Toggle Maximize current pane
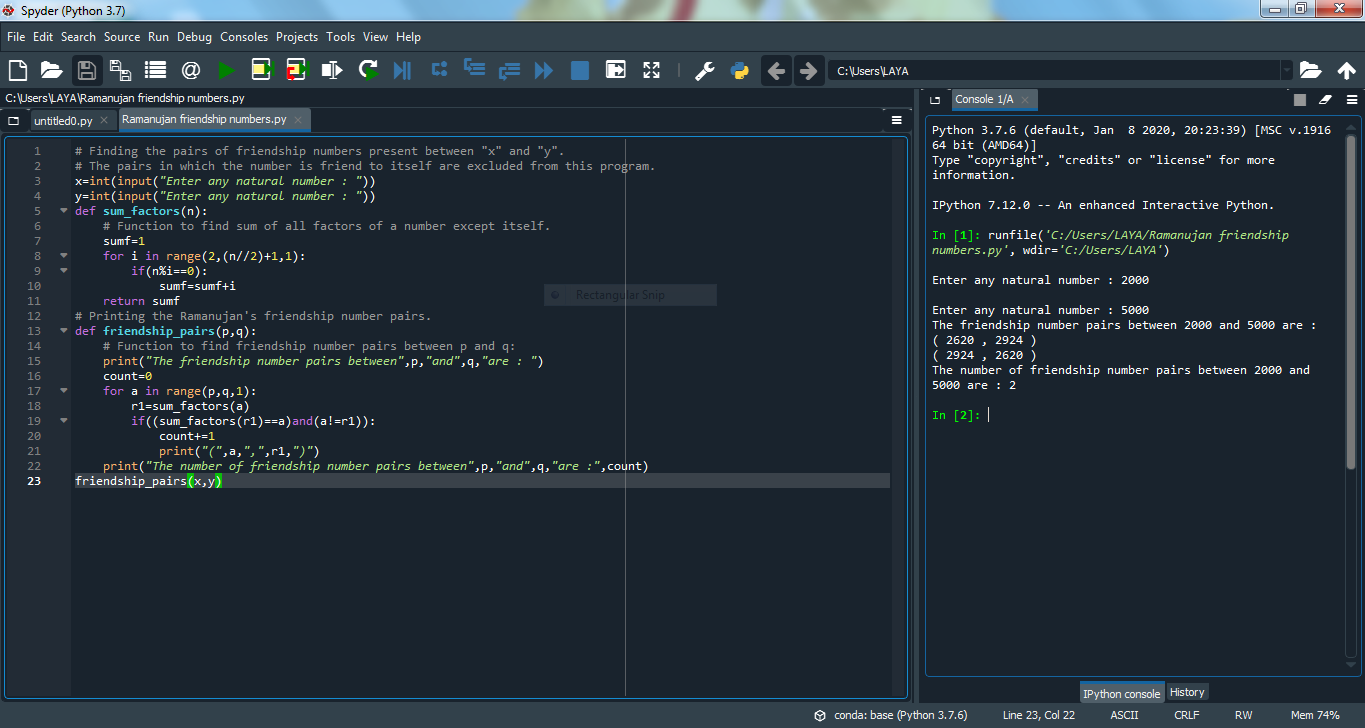This screenshot has width=1365, height=728. pos(615,70)
